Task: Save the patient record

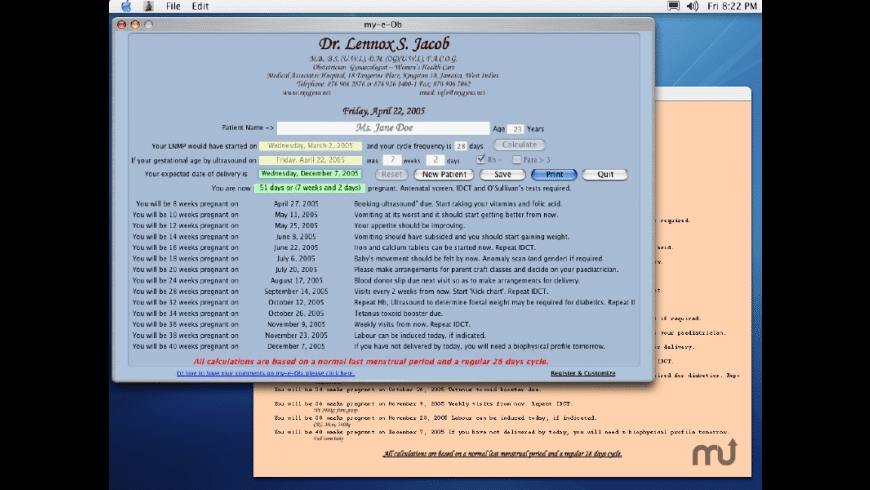Action: 503,174
